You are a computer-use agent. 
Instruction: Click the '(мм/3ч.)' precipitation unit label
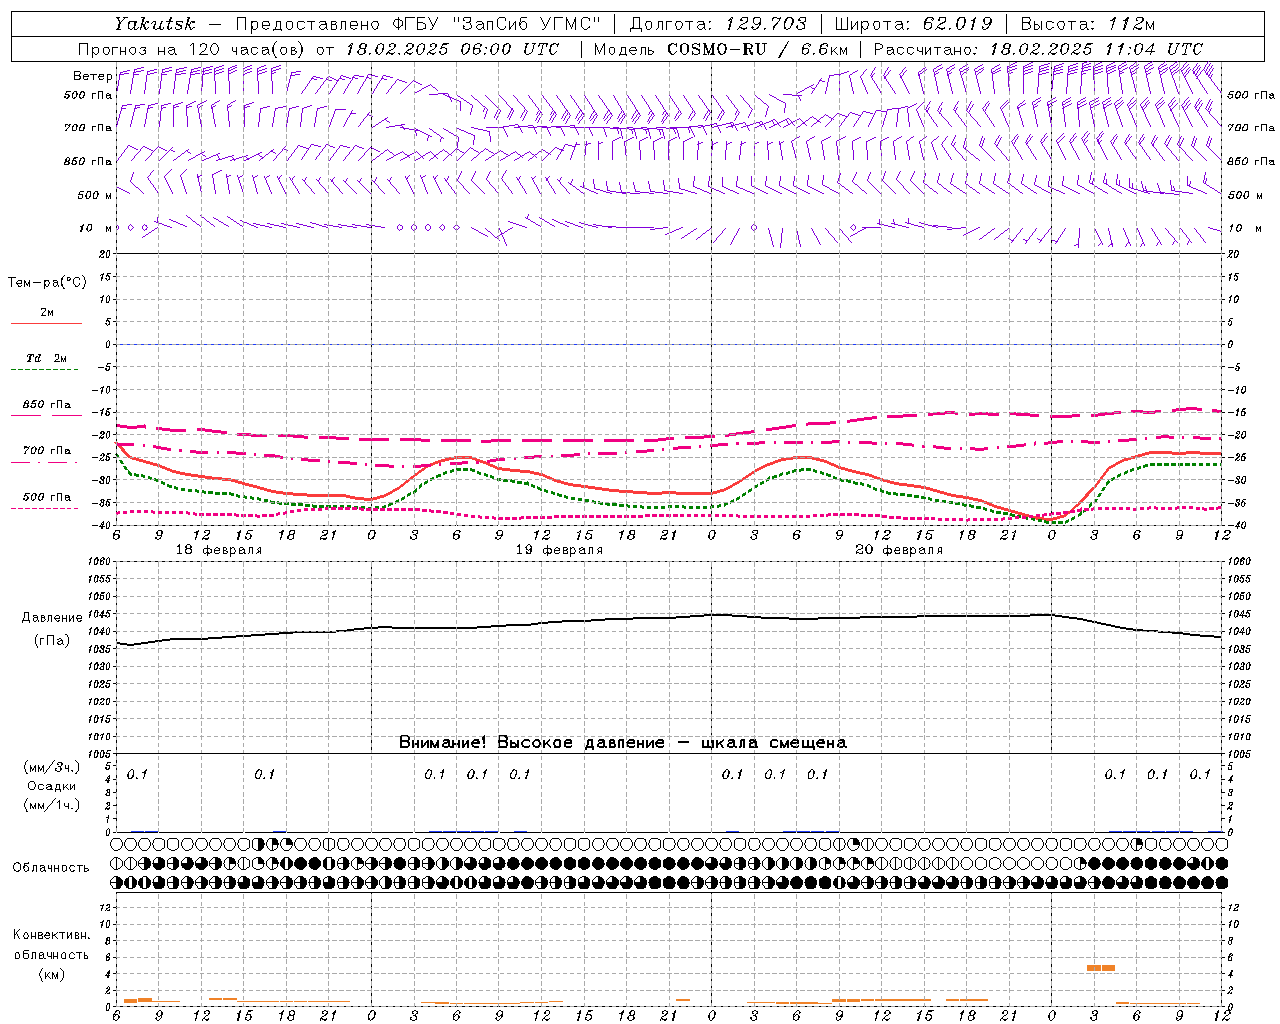tap(52, 767)
